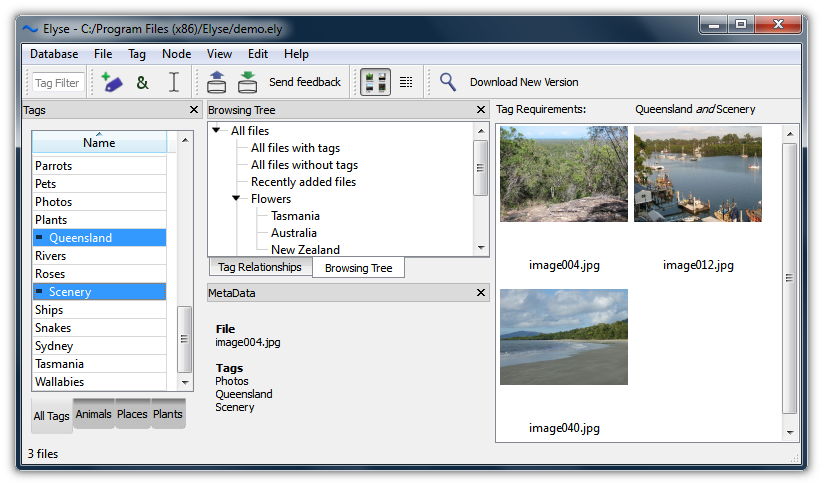Viewport: 823px width, 486px height.
Task: Select the image012.jpg harbor thumbnail
Action: pyautogui.click(x=698, y=174)
